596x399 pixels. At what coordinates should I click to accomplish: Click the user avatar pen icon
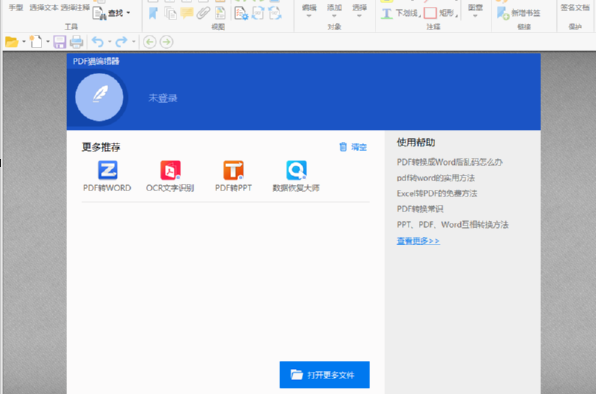pyautogui.click(x=99, y=97)
